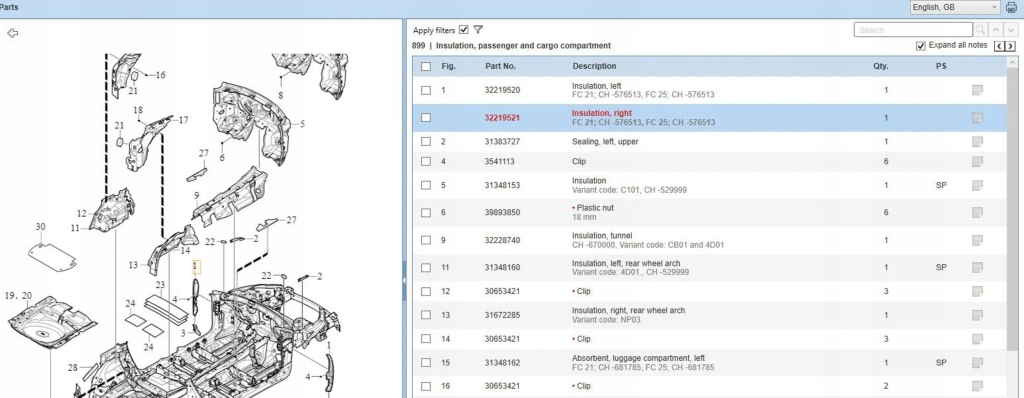This screenshot has height=398, width=1024.
Task: Check the box for Insulation, right row
Action: 426,118
